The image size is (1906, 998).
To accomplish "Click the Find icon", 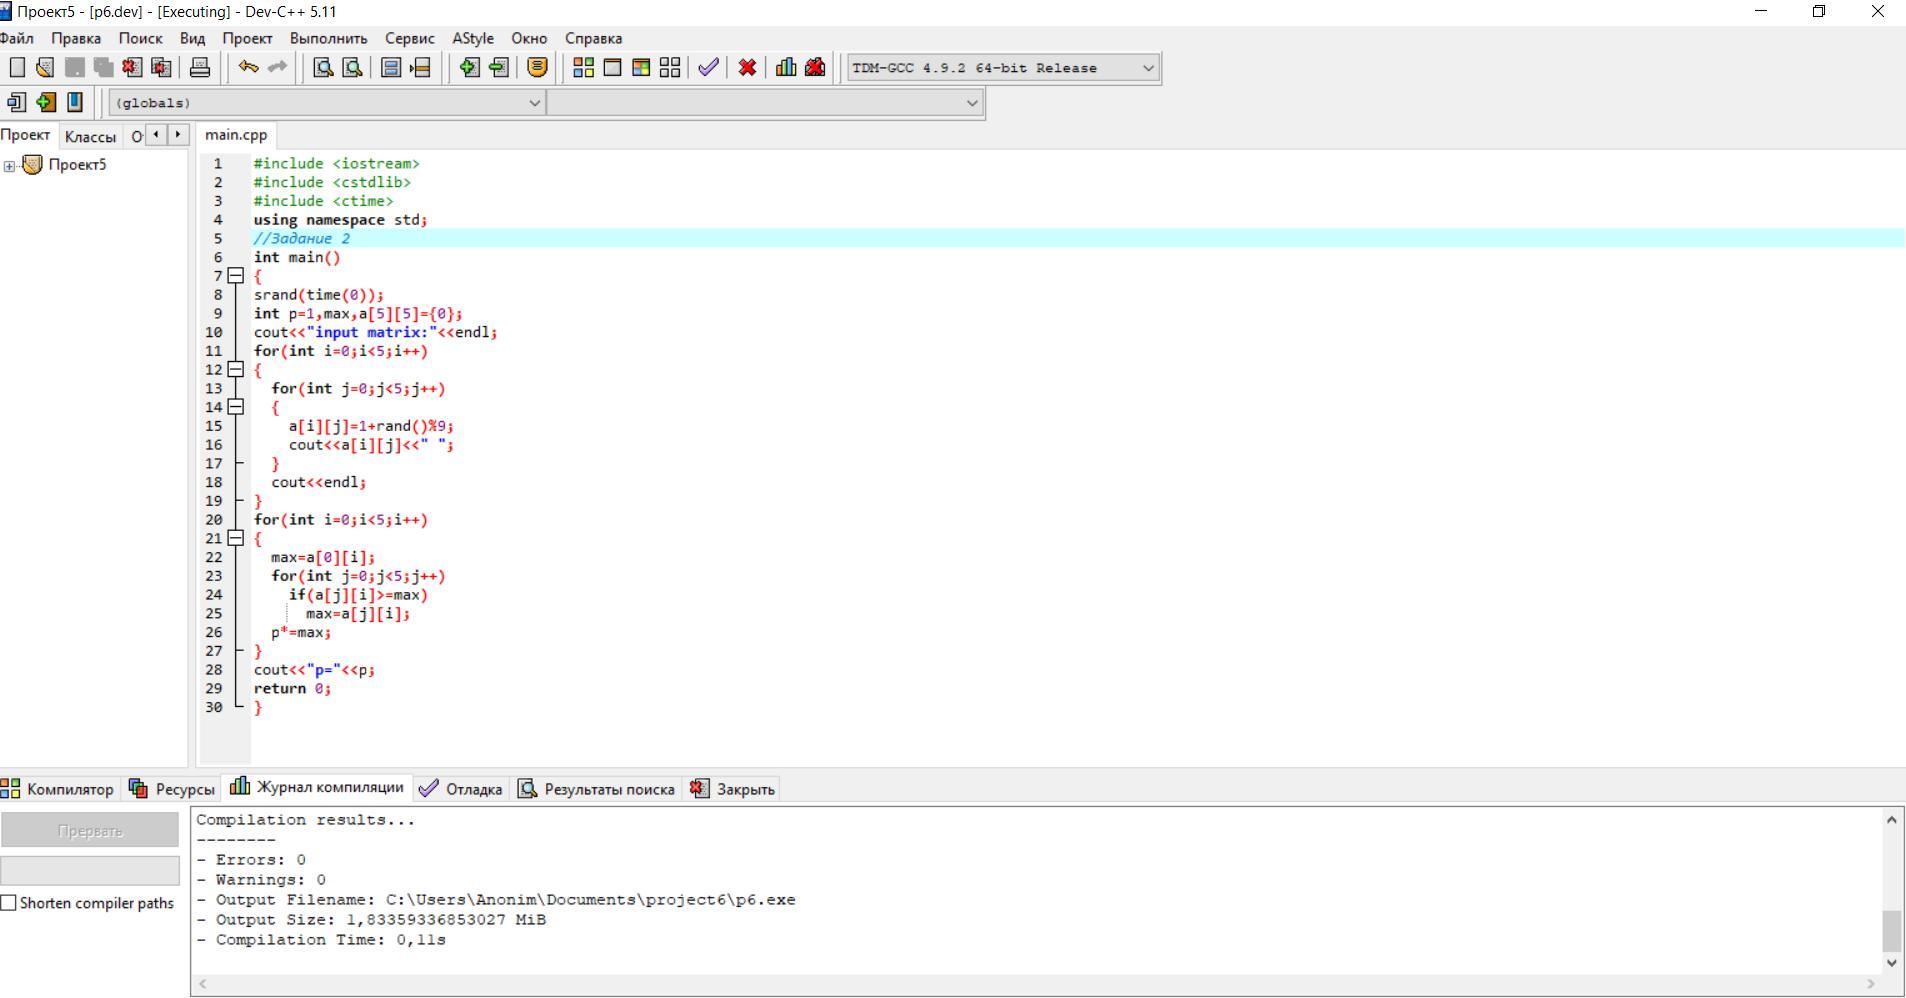I will click(323, 67).
